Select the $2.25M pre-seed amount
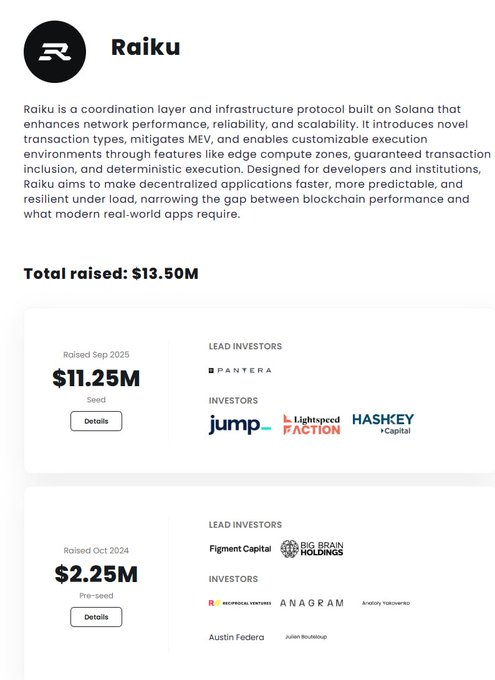 click(96, 574)
